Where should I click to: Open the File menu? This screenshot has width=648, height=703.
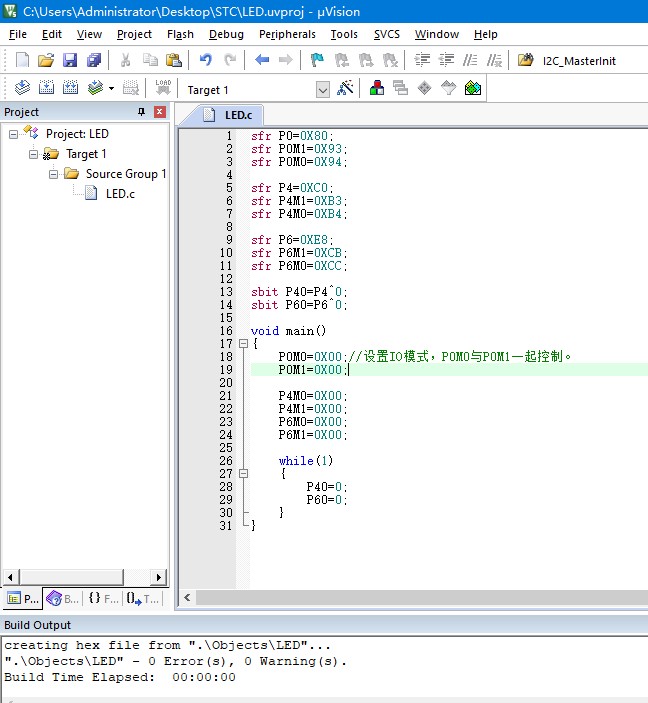[18, 35]
